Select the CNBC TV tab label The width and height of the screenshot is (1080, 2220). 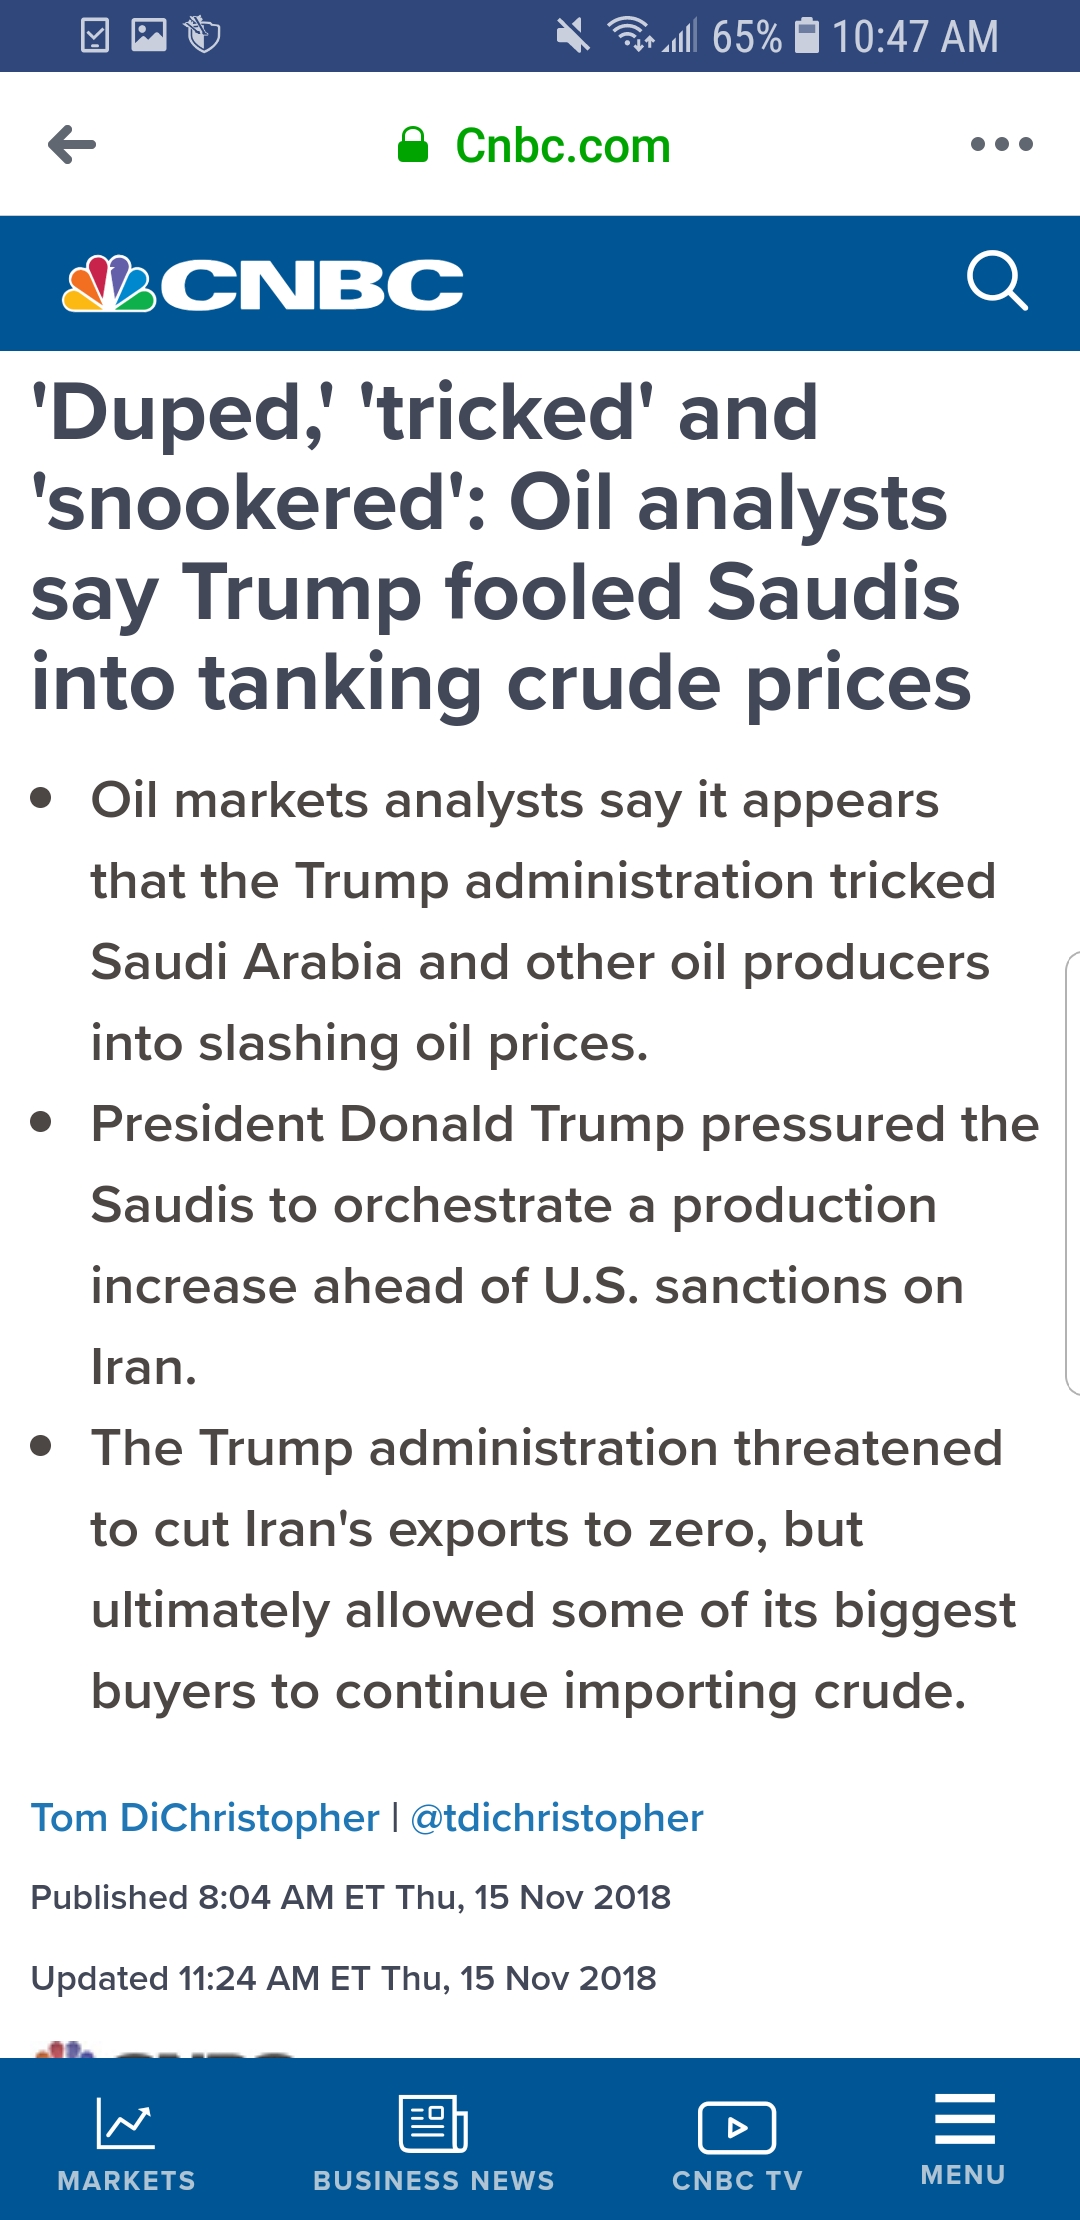click(x=738, y=2181)
